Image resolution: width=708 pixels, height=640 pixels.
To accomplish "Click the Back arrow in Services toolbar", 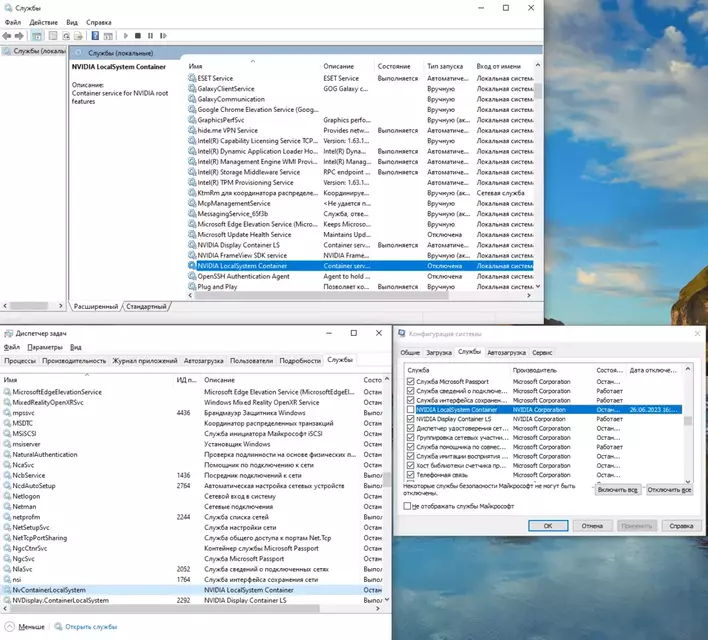I will (x=7, y=36).
